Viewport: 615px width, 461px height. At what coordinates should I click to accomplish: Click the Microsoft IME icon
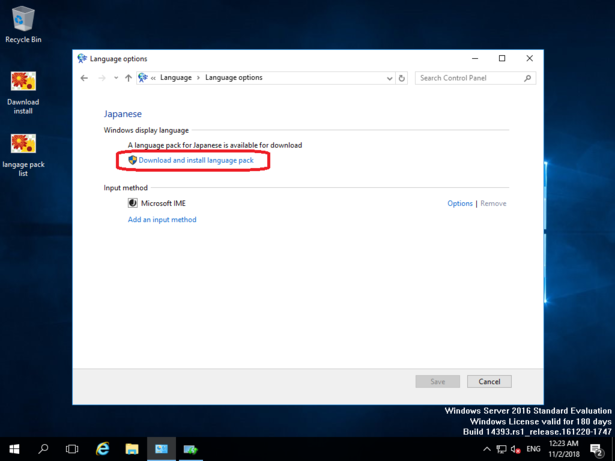coord(133,203)
